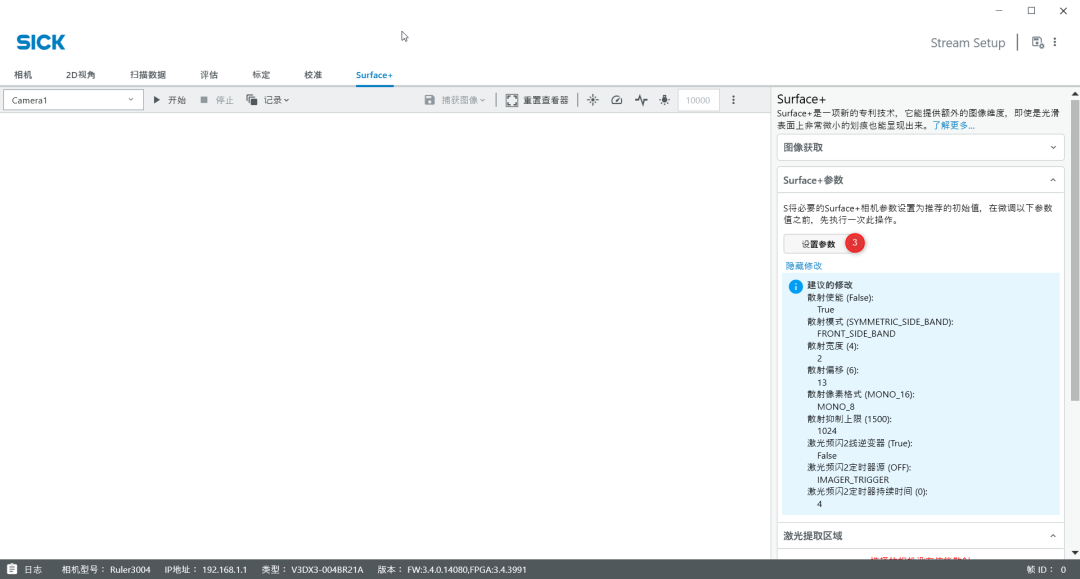Click the Record (记录) icon
The width and height of the screenshot is (1080, 579).
[x=252, y=100]
